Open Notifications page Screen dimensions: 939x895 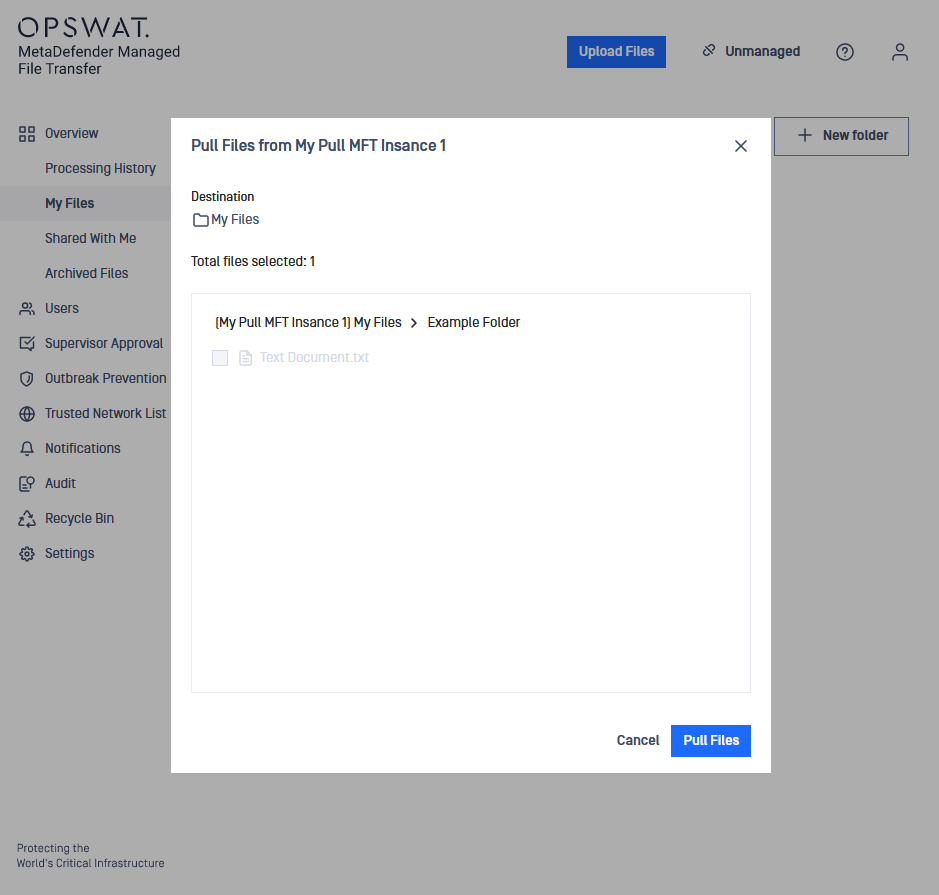point(83,448)
